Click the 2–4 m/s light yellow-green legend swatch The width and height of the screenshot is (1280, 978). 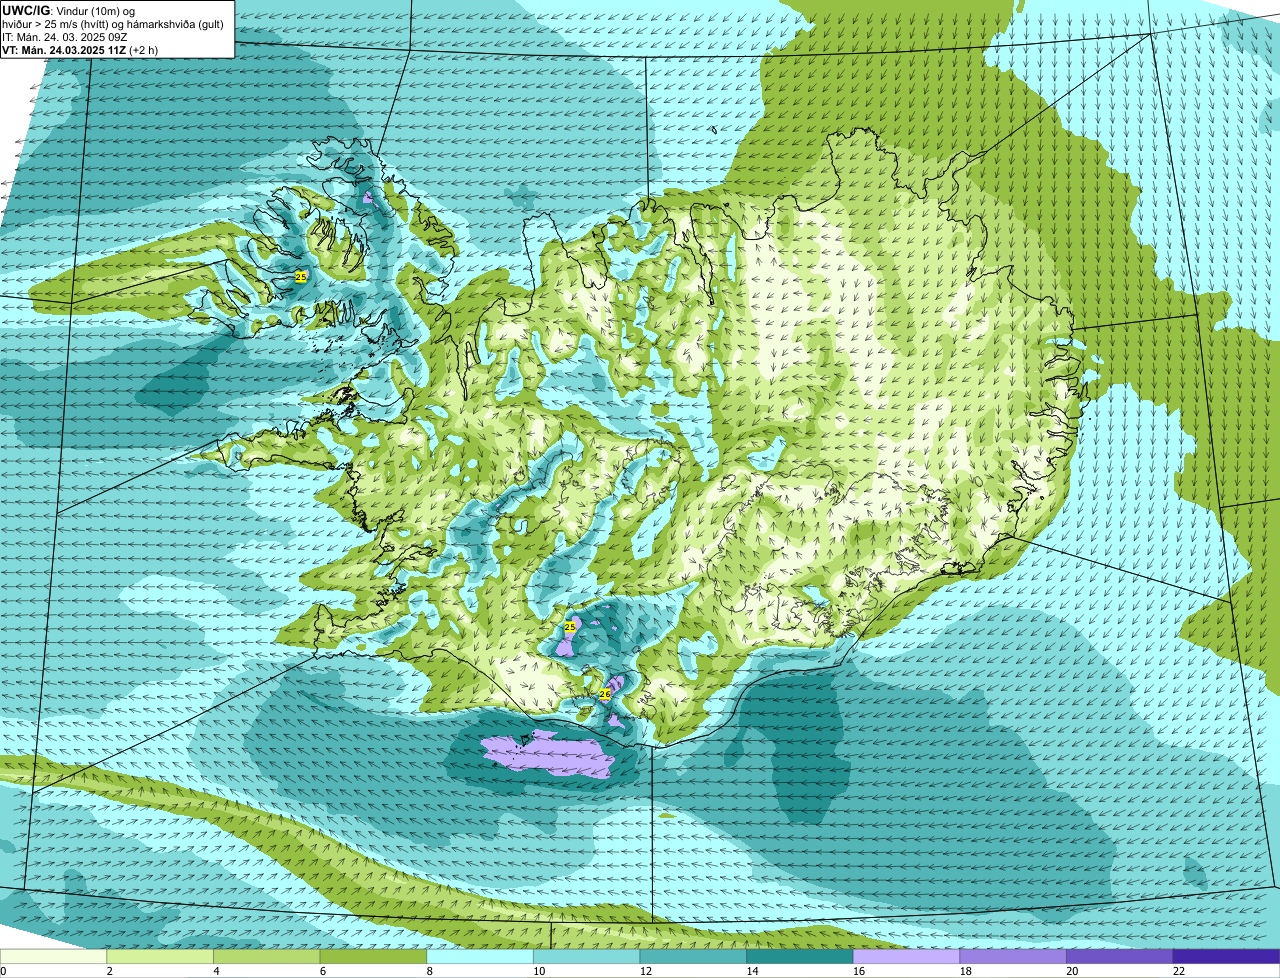click(x=160, y=956)
